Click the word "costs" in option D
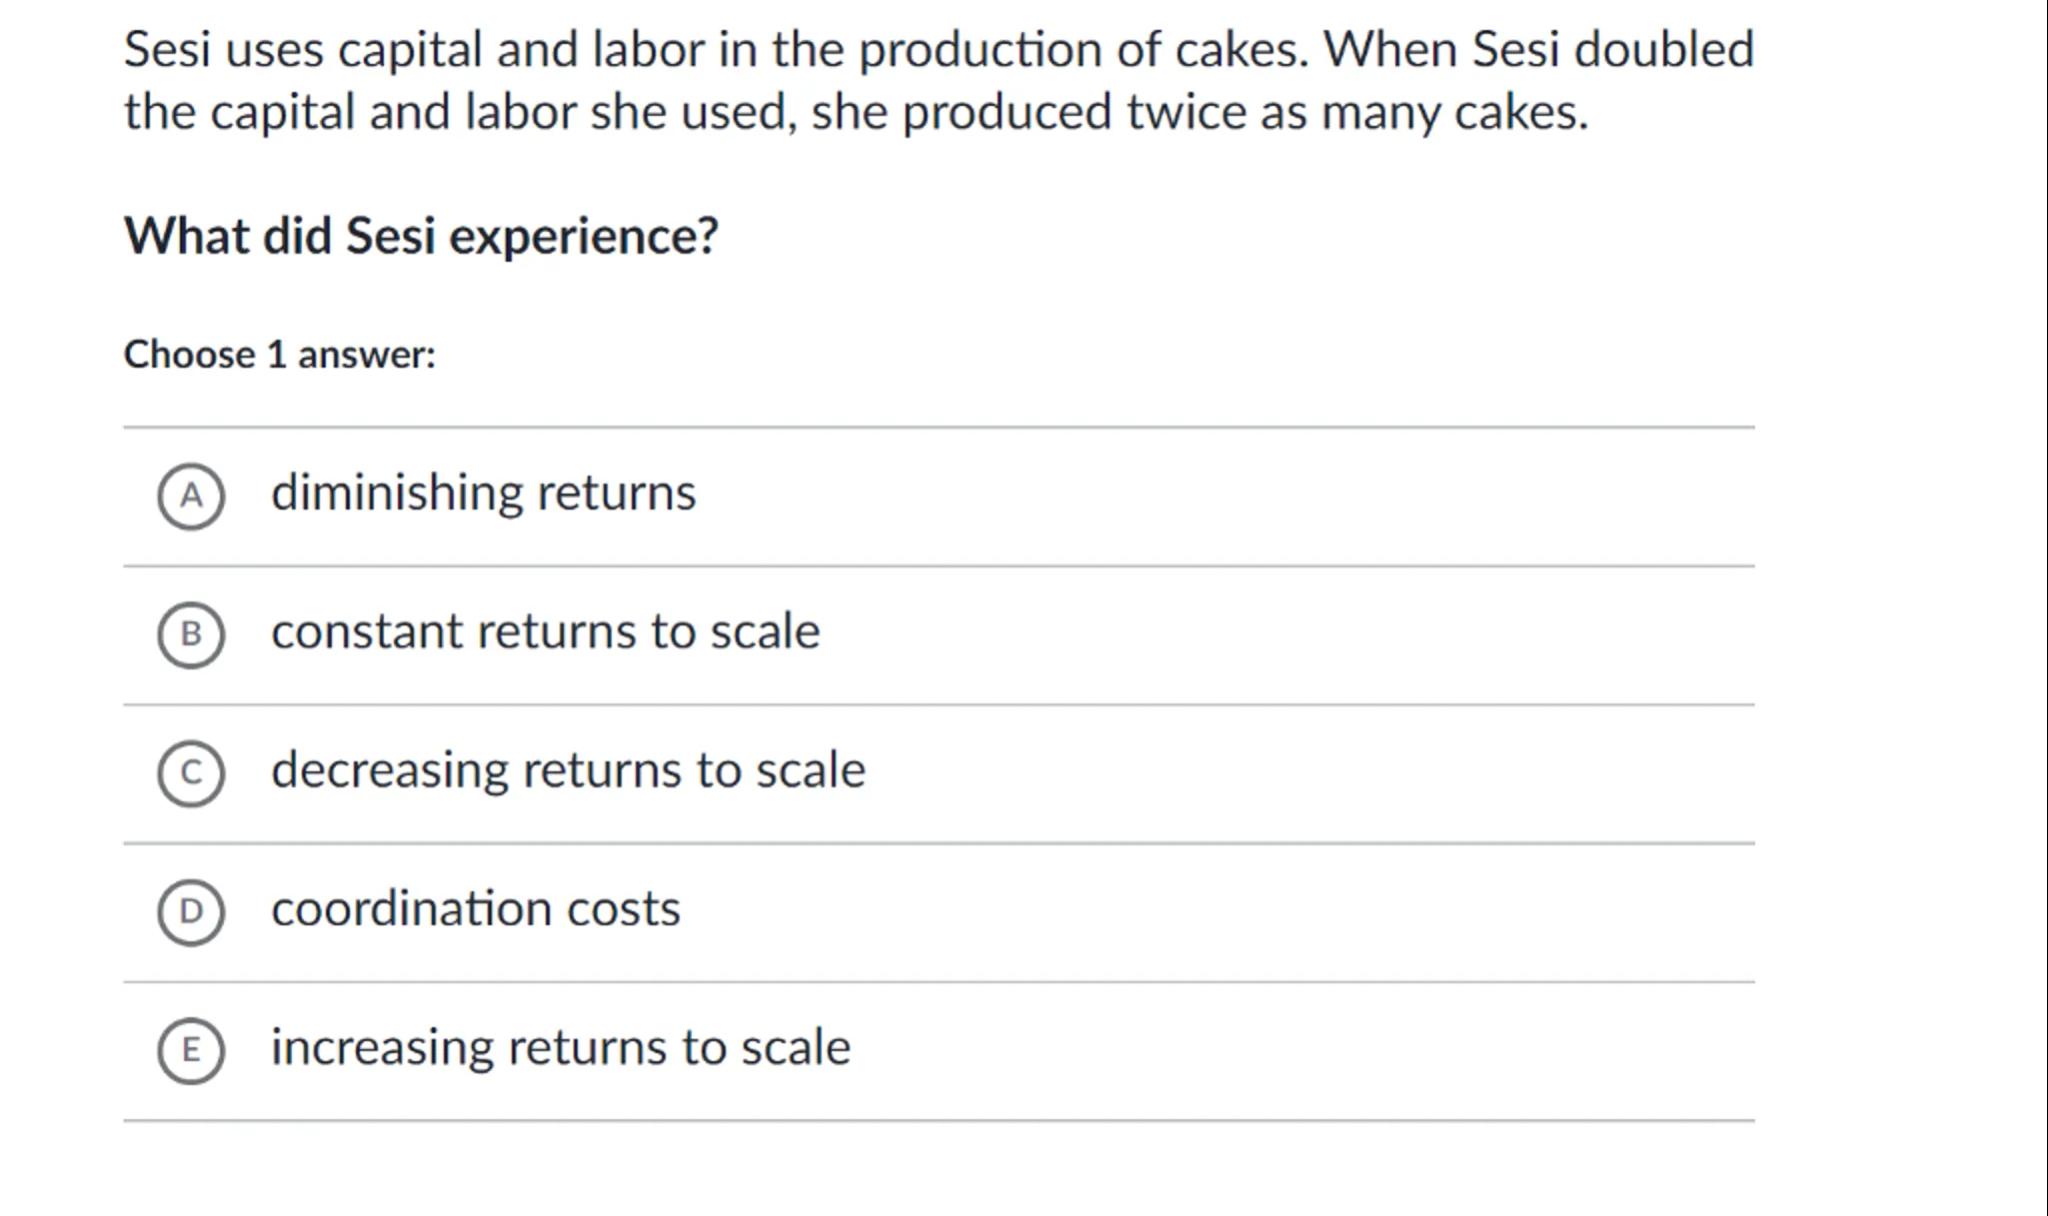 click(x=623, y=909)
